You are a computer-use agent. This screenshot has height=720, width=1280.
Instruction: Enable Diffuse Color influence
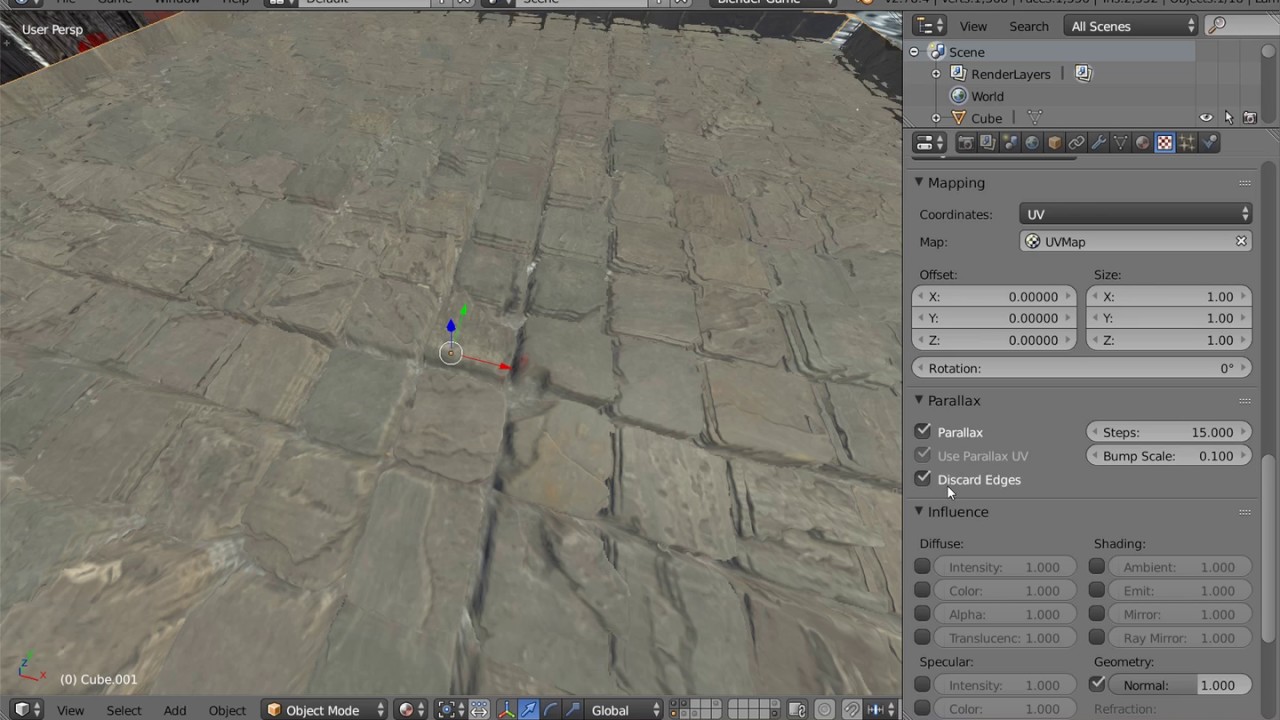[x=922, y=590]
